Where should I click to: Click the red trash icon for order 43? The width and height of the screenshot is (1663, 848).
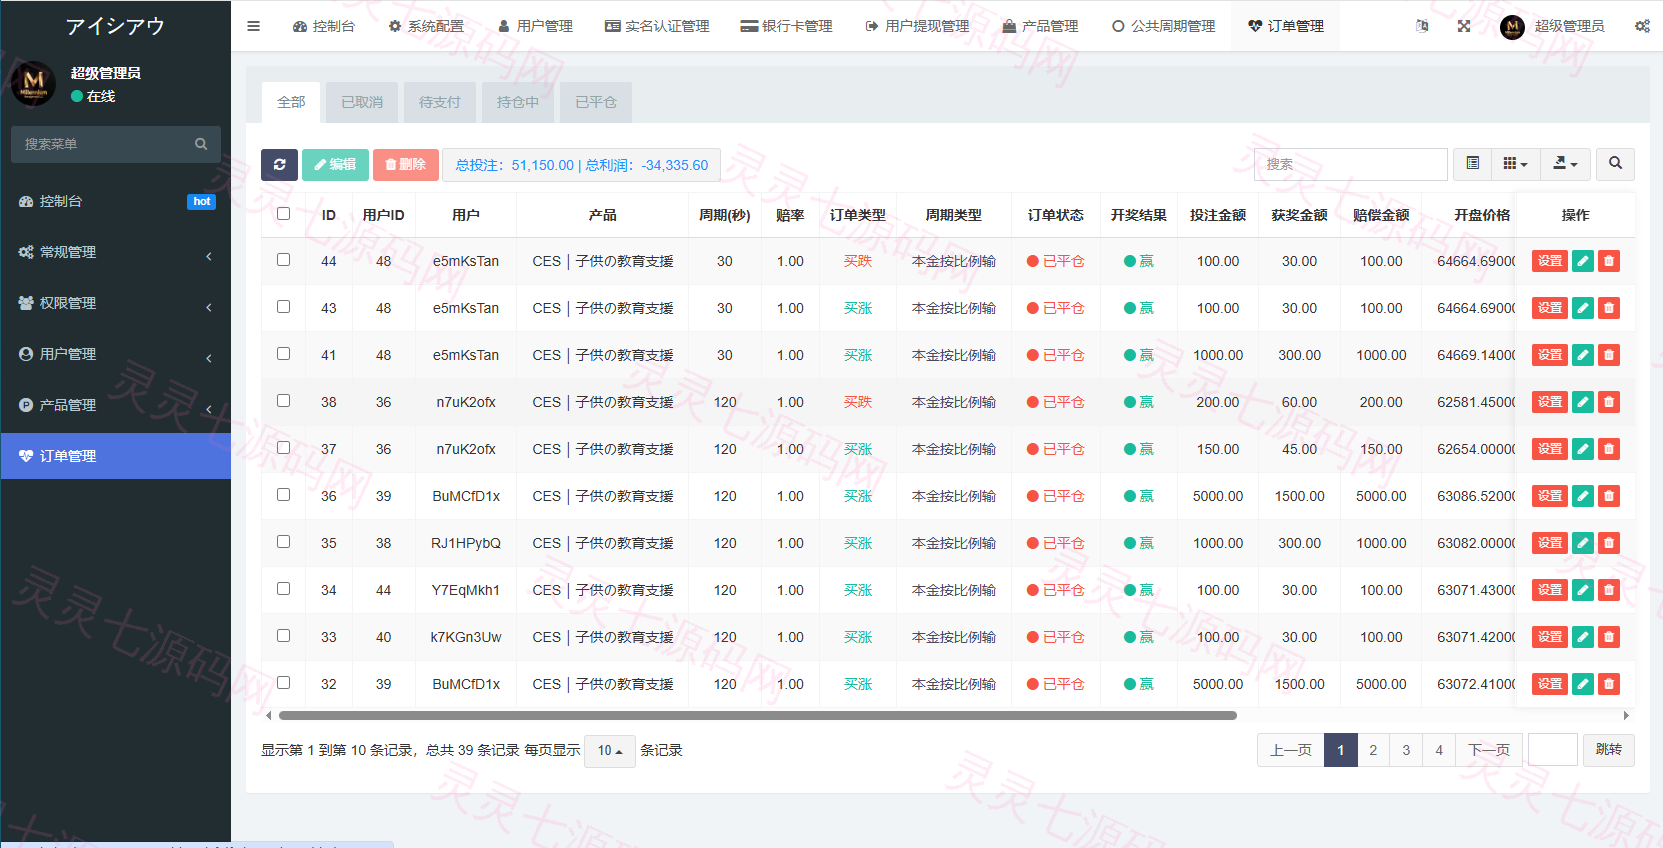click(1608, 308)
